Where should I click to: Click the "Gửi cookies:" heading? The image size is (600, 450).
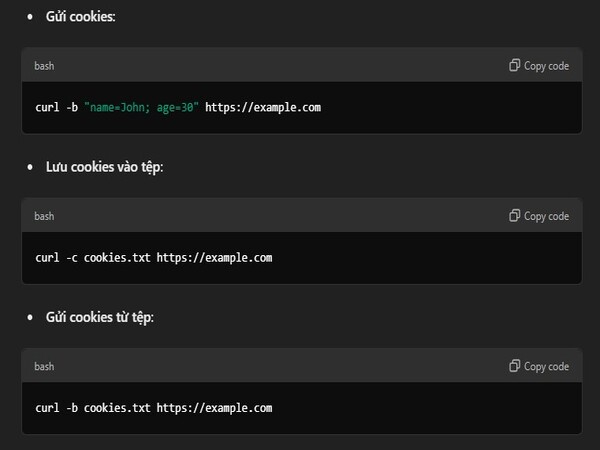click(81, 17)
